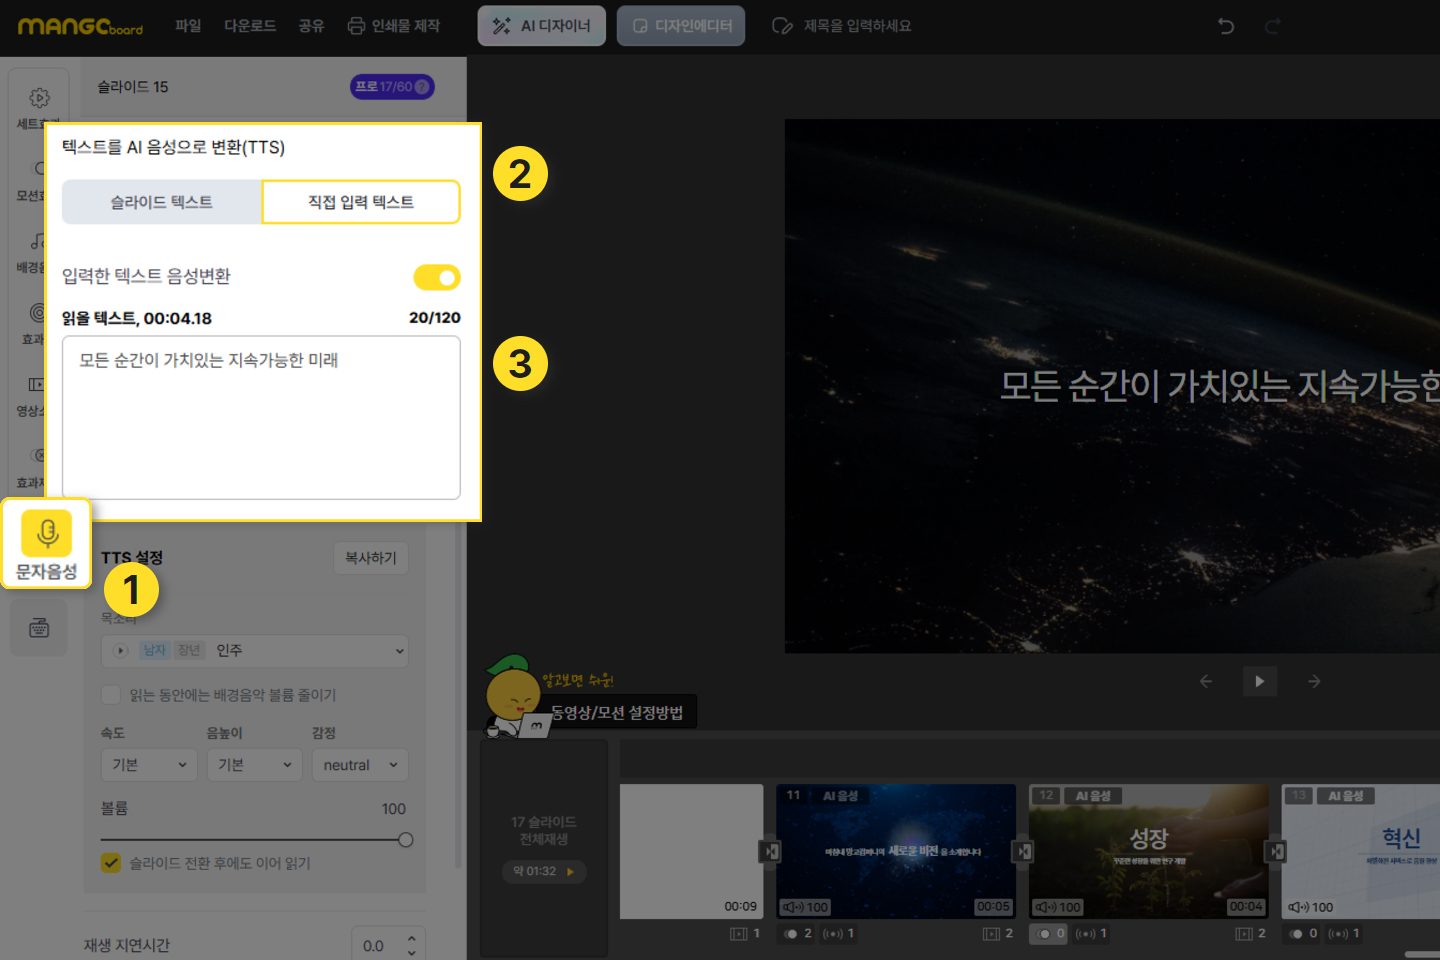Go to next slide arrow
This screenshot has width=1440, height=960.
[1314, 681]
